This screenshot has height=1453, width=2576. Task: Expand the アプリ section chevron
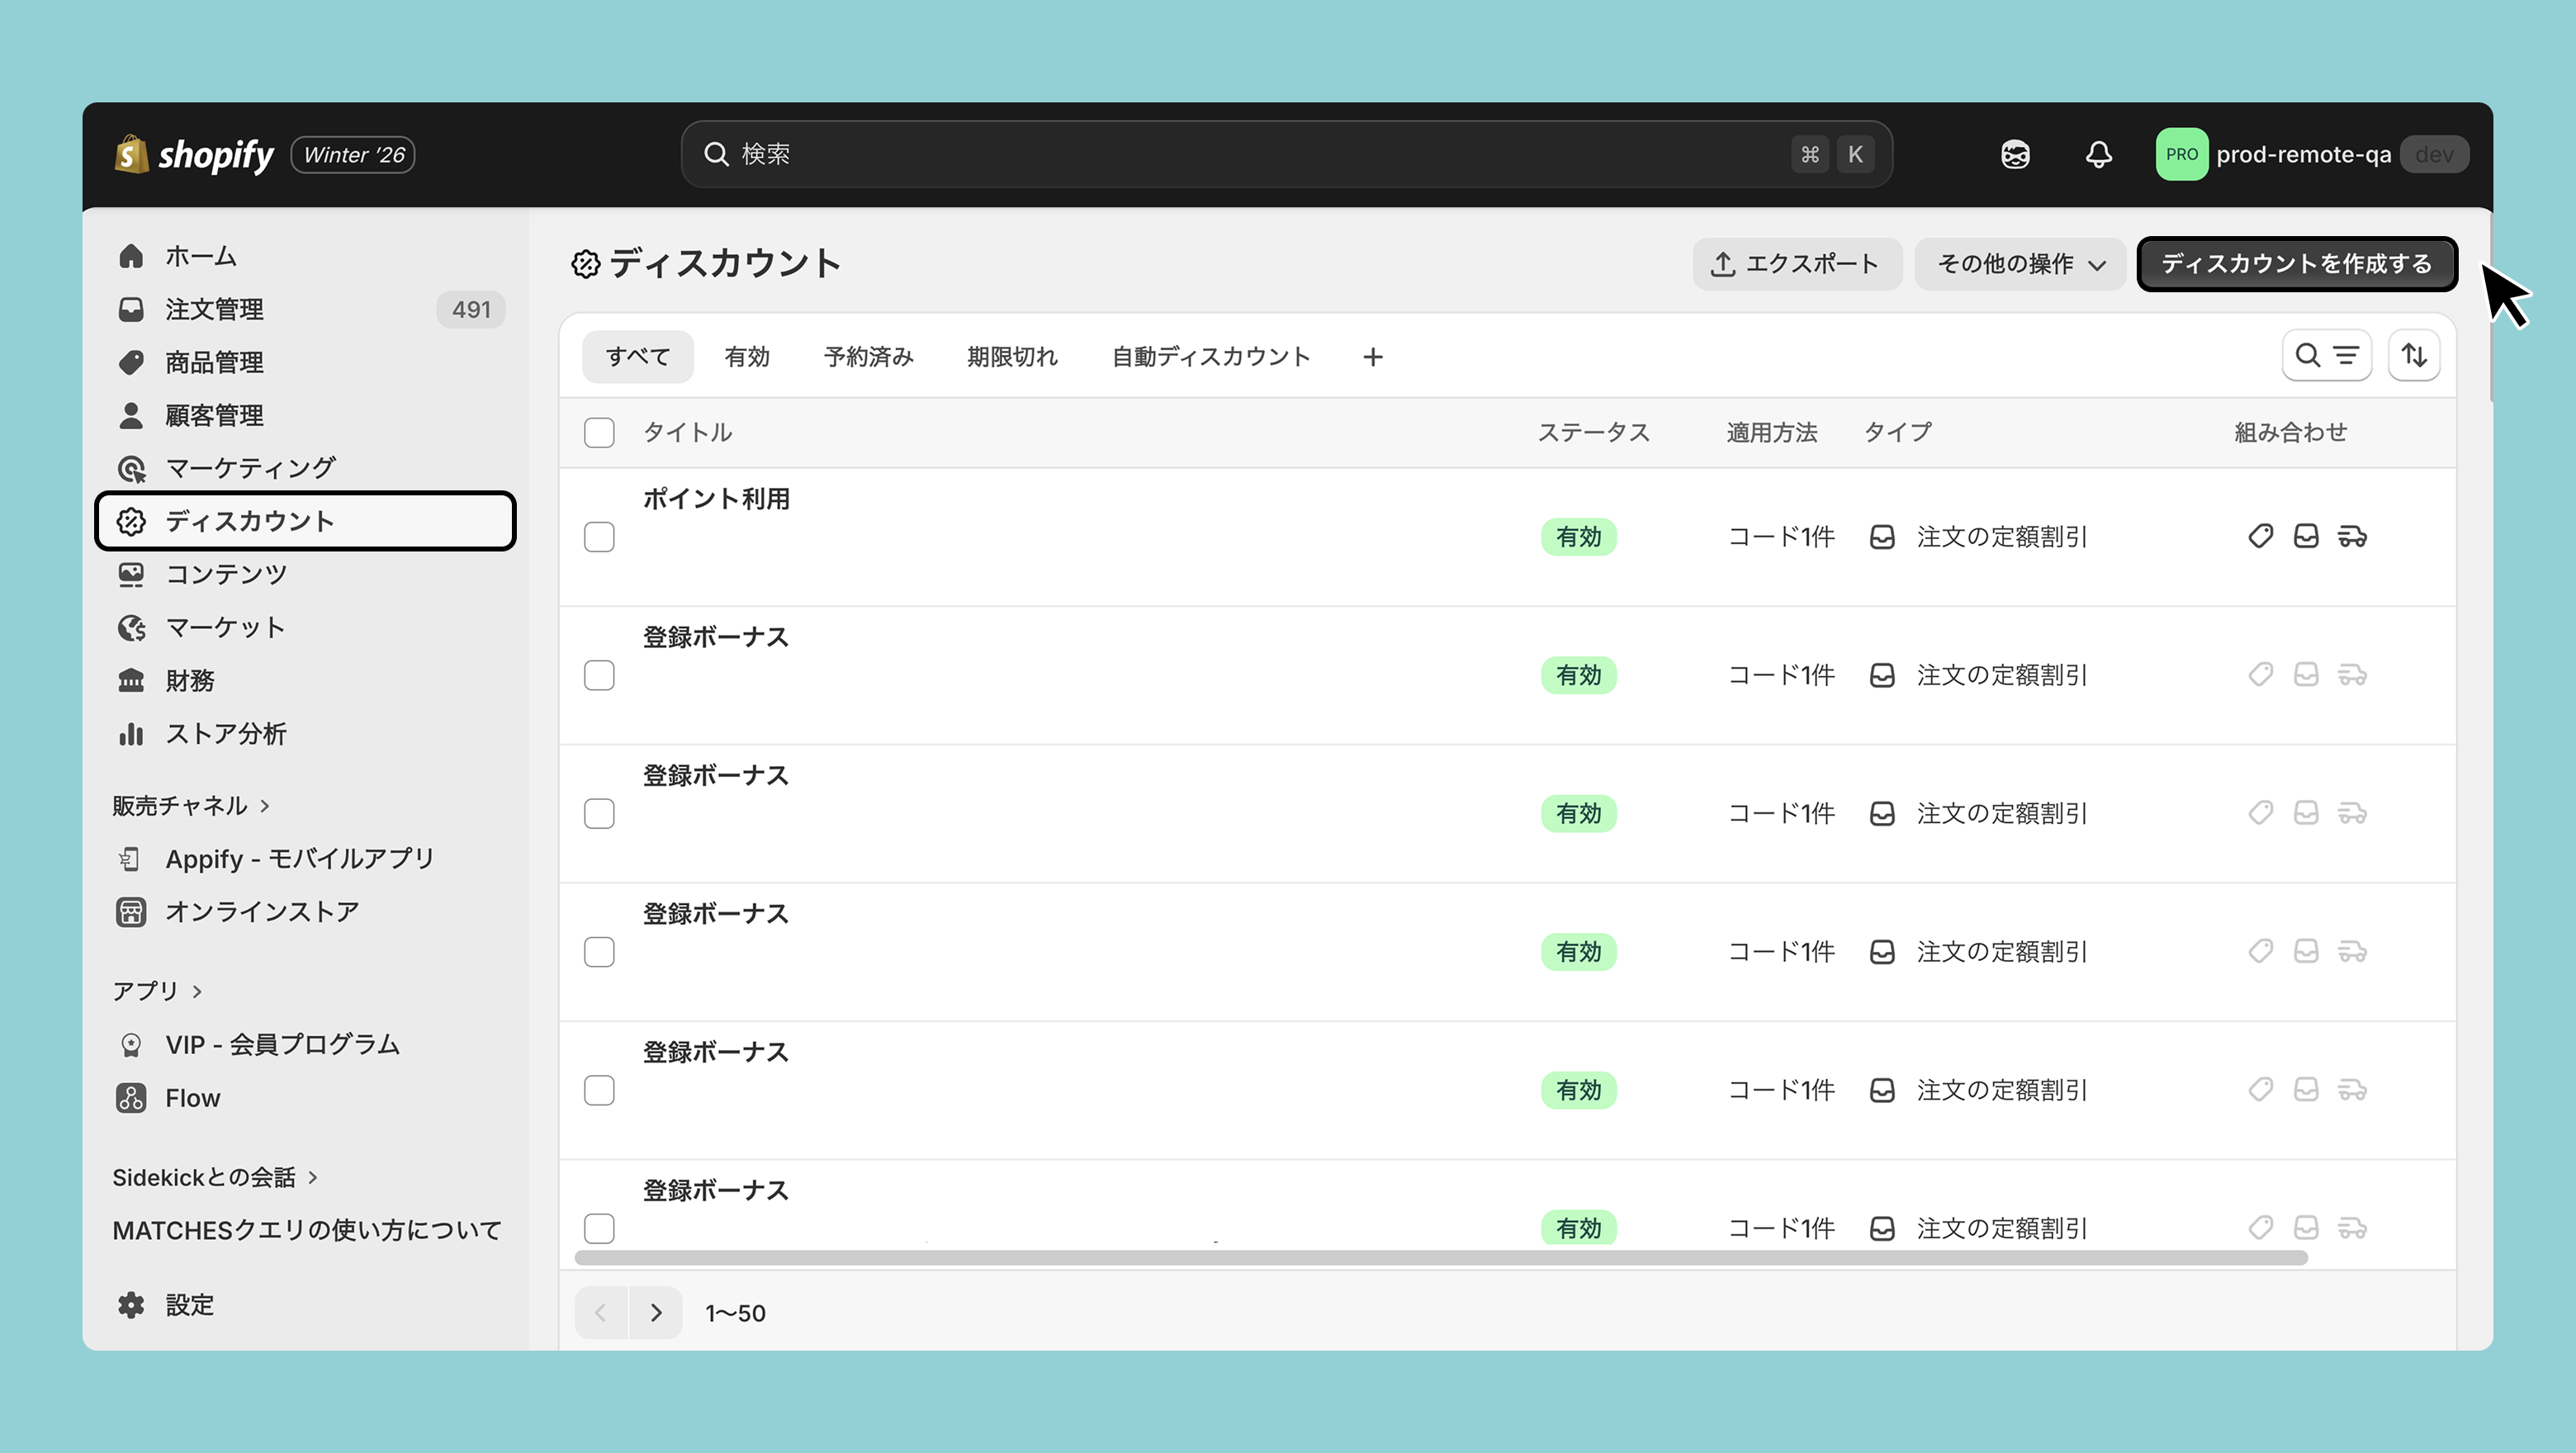coord(197,991)
